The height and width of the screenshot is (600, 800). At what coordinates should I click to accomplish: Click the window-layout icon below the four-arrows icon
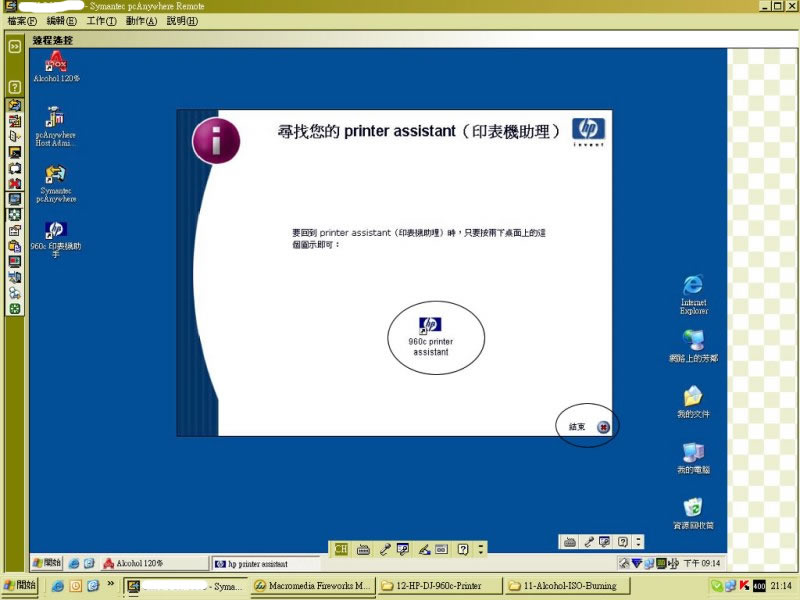(15, 231)
